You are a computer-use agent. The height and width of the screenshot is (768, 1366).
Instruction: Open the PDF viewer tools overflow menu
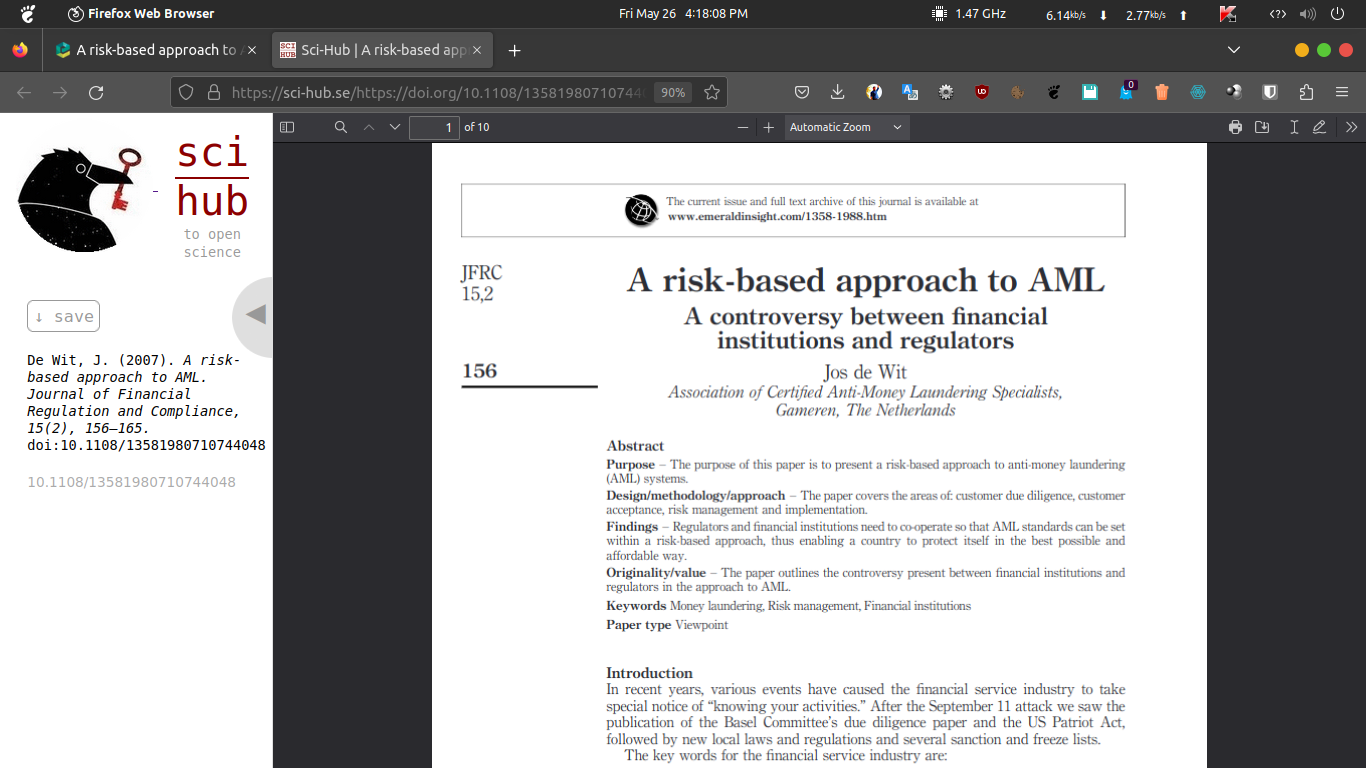[1351, 127]
